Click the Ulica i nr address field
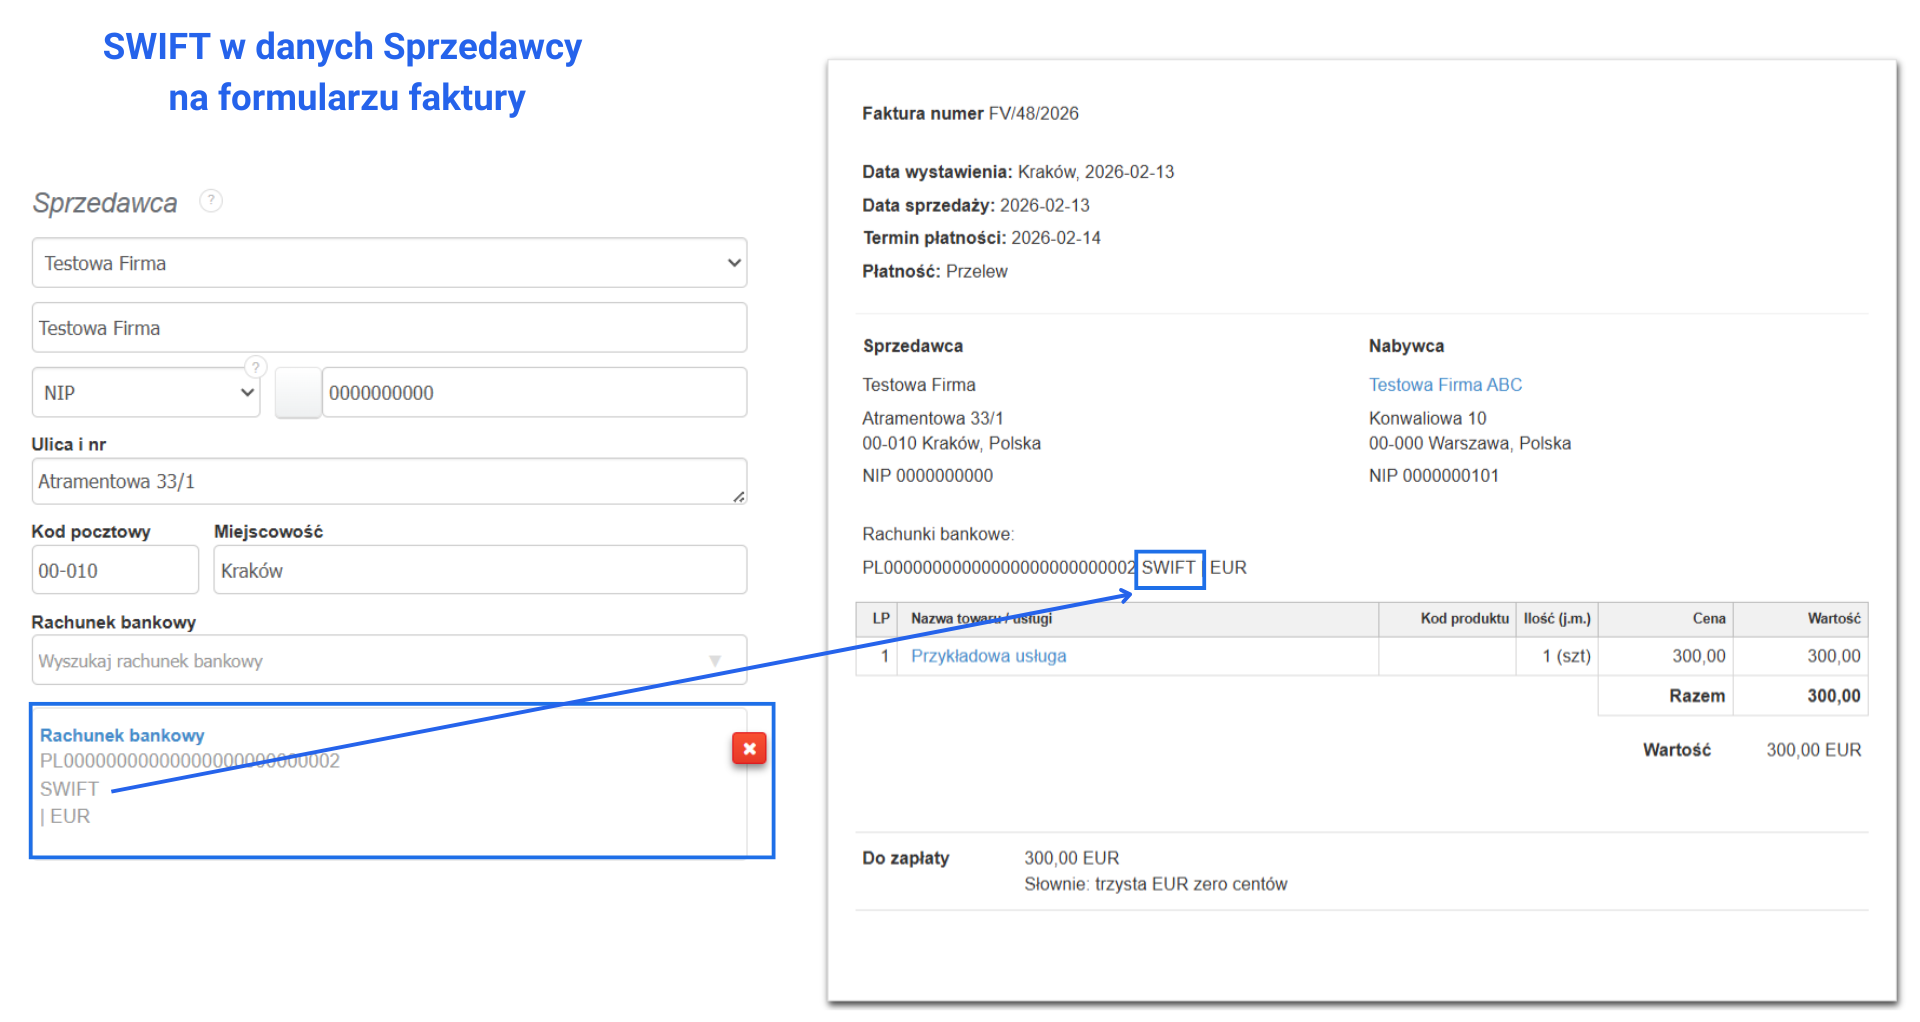 coord(390,481)
